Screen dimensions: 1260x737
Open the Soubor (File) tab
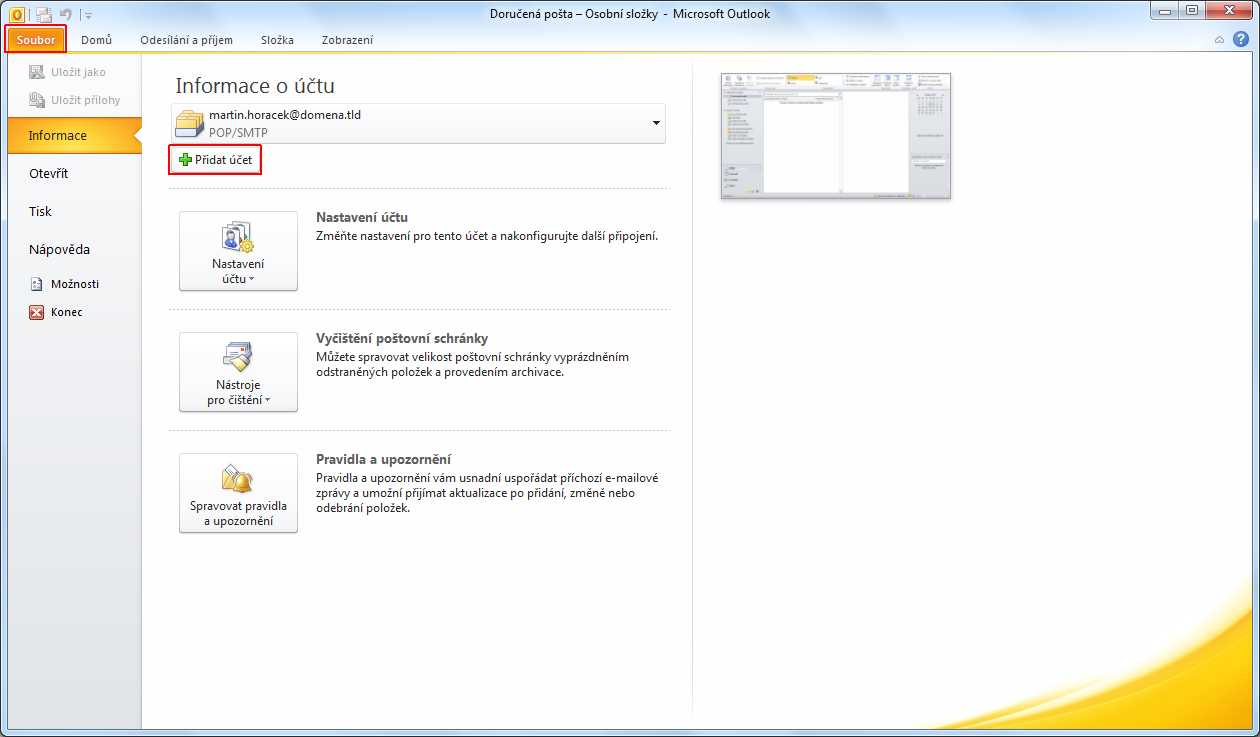pyautogui.click(x=36, y=40)
